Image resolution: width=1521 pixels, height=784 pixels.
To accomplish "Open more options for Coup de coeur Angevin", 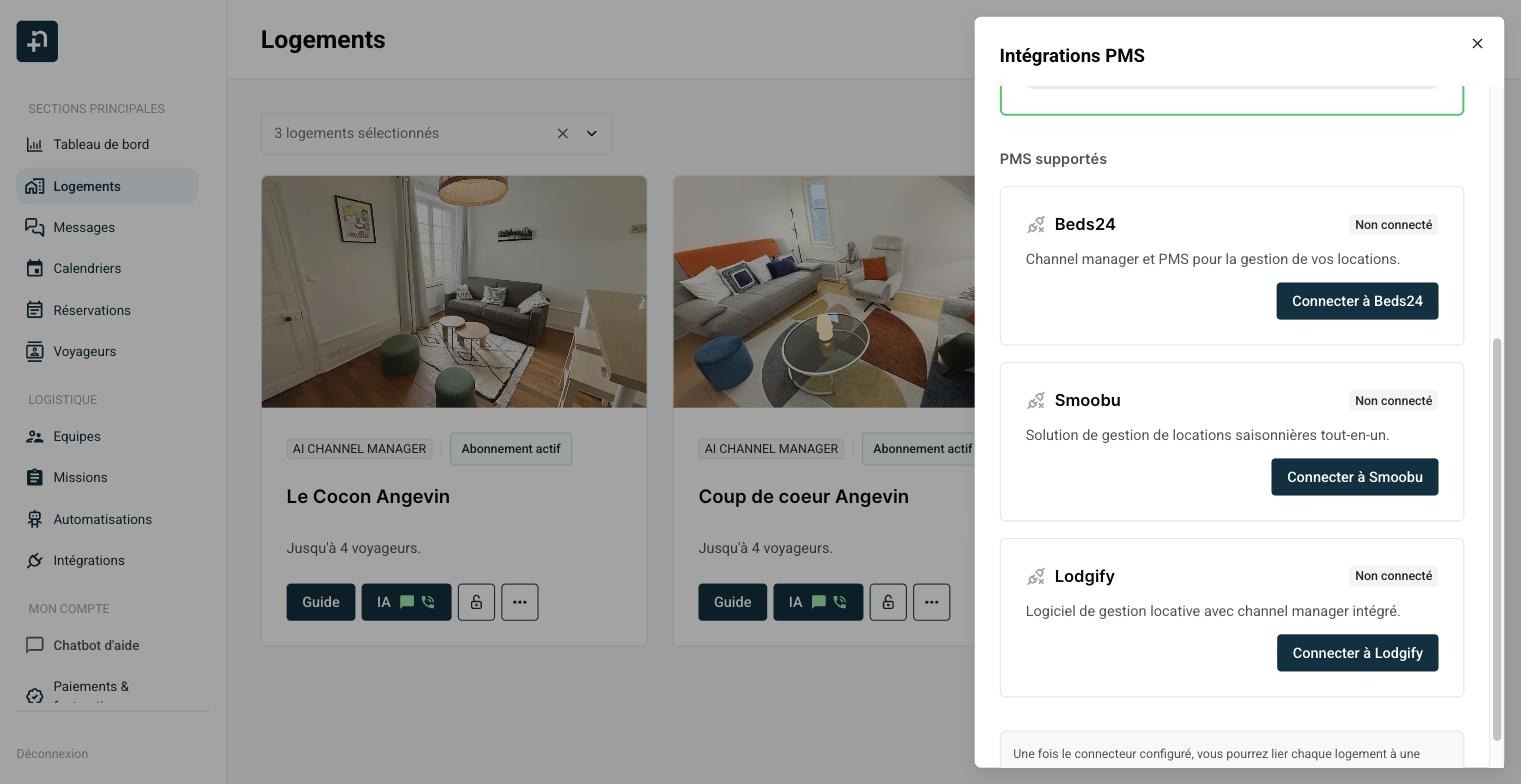I will point(932,602).
